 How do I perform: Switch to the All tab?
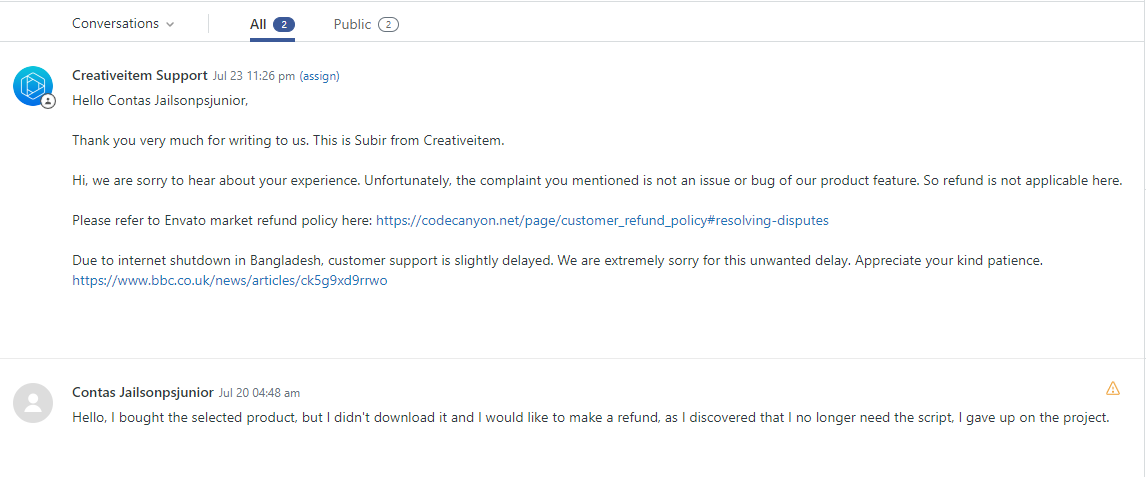click(272, 24)
